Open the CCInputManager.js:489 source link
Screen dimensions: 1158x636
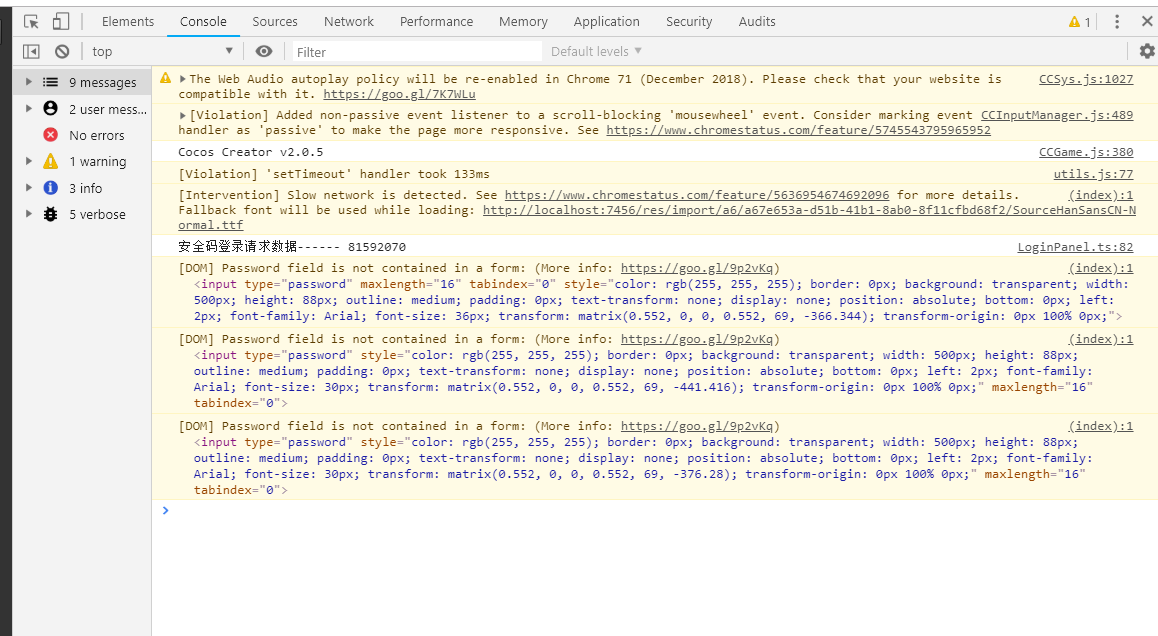tap(1057, 115)
